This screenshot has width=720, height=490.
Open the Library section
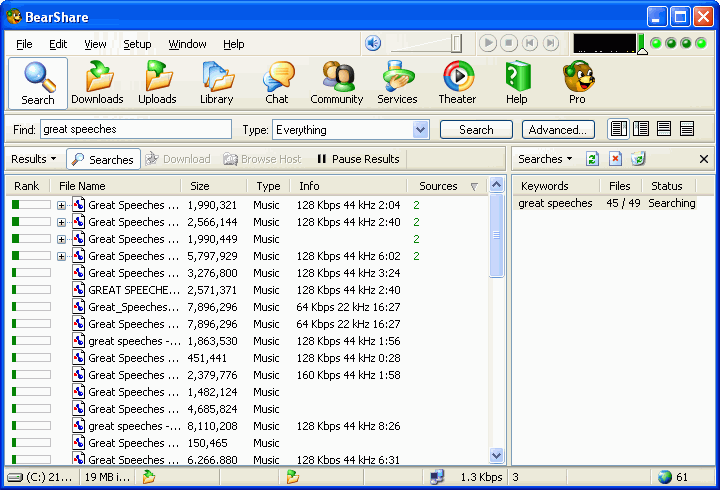point(216,84)
